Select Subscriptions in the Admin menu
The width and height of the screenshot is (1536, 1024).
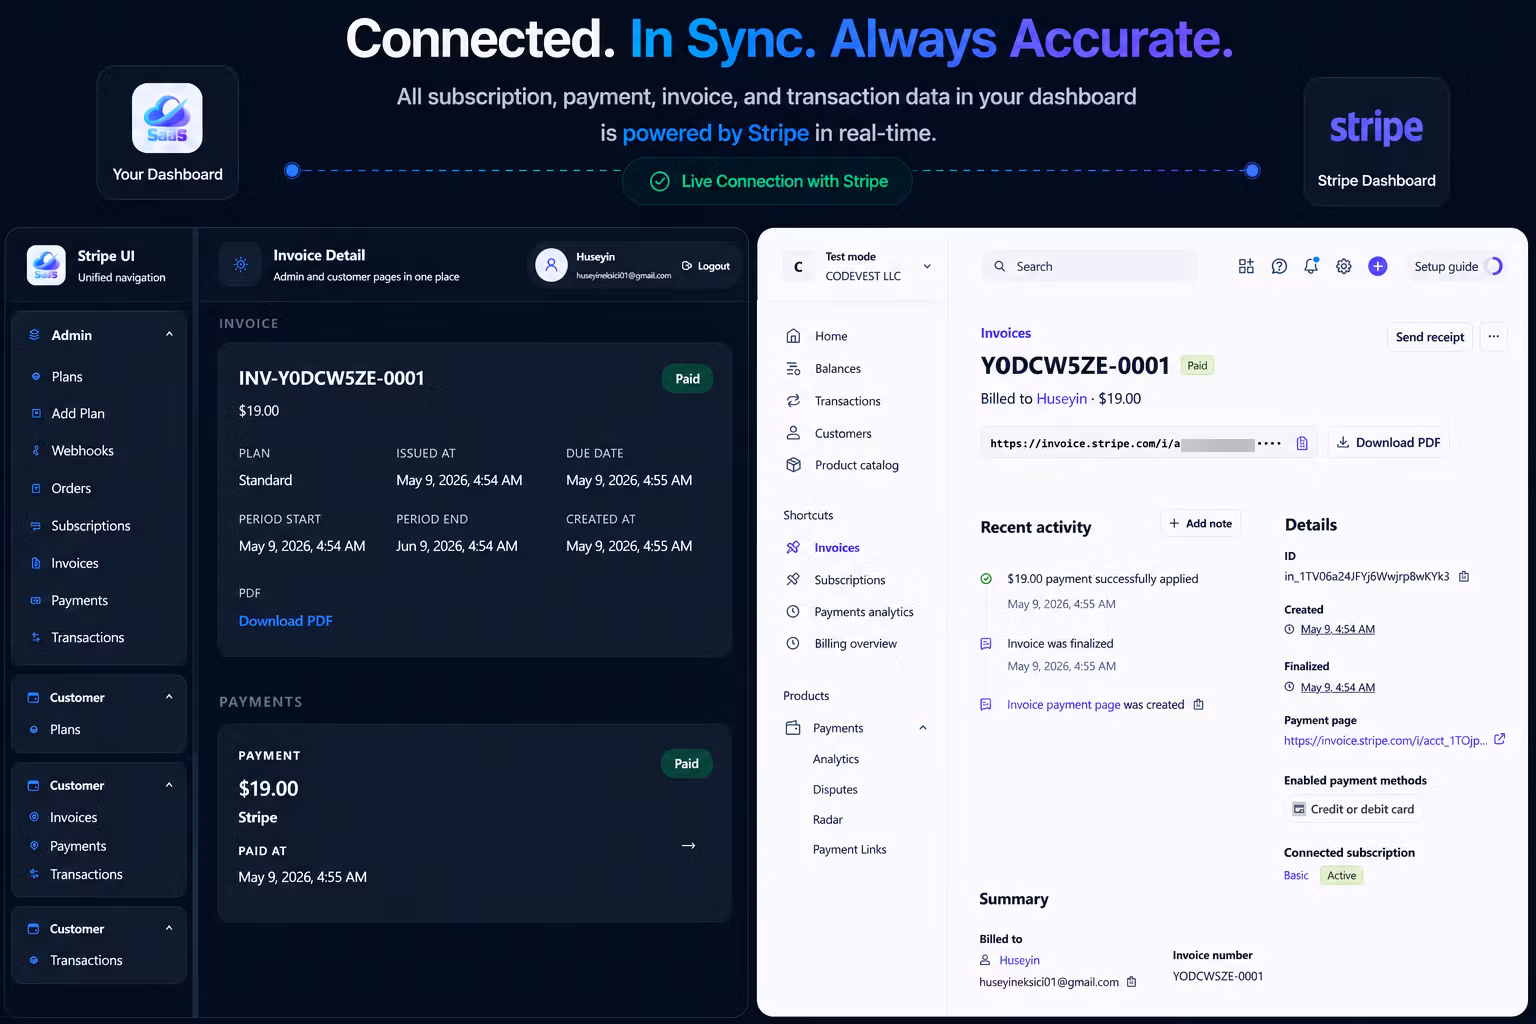pos(91,525)
